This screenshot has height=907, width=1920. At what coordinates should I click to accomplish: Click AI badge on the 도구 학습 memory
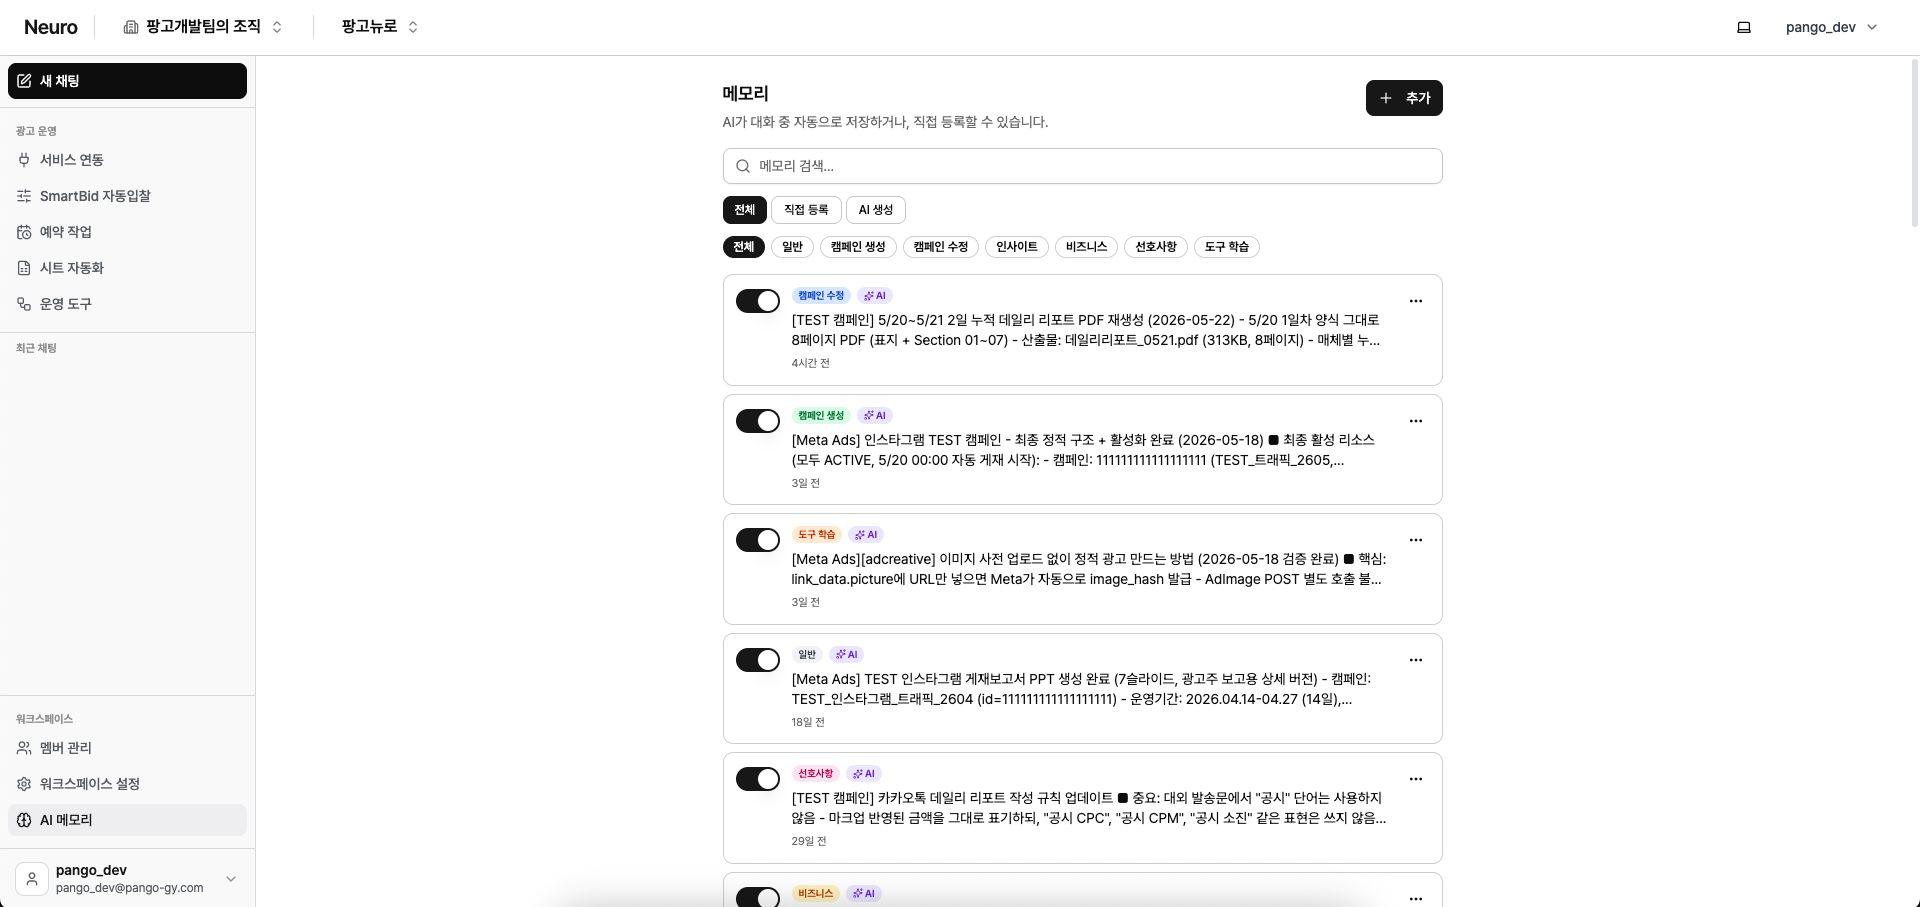[x=866, y=535]
